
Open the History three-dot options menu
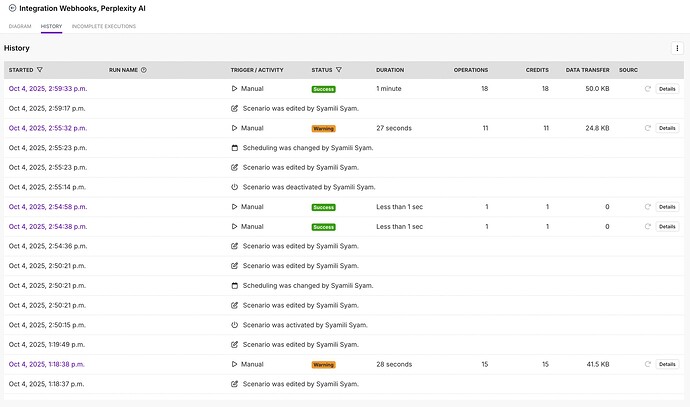click(x=677, y=48)
